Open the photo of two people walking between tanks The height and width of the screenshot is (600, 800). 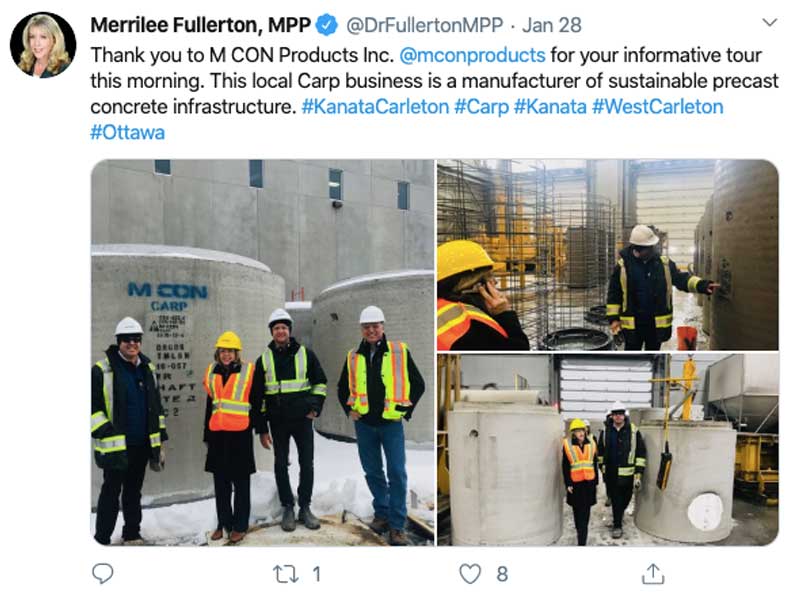(608, 450)
